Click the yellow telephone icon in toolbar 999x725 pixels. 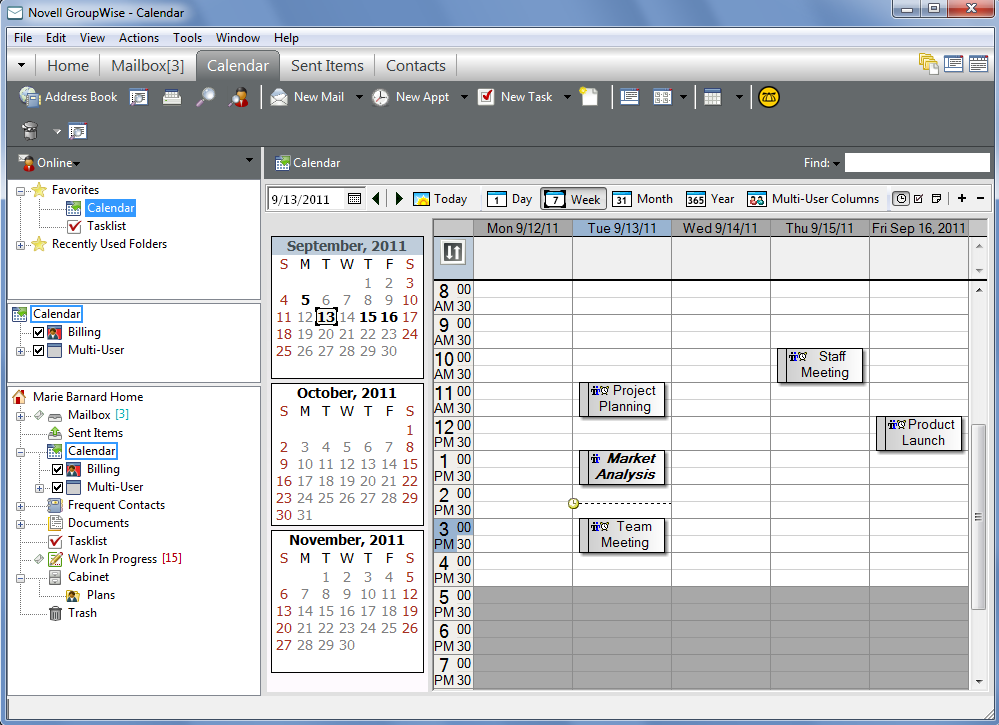tap(769, 97)
